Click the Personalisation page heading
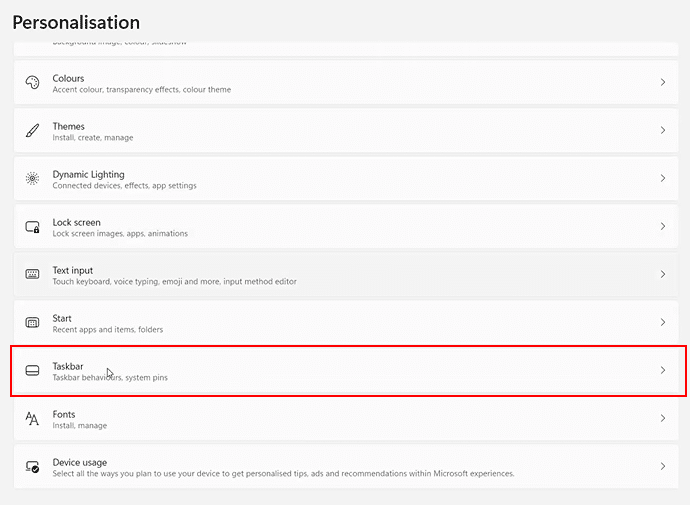 coord(76,22)
